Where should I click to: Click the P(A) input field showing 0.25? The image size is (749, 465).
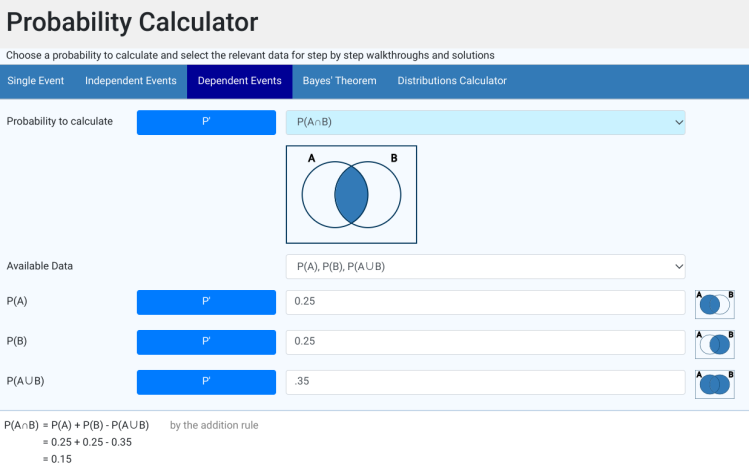[x=485, y=302]
